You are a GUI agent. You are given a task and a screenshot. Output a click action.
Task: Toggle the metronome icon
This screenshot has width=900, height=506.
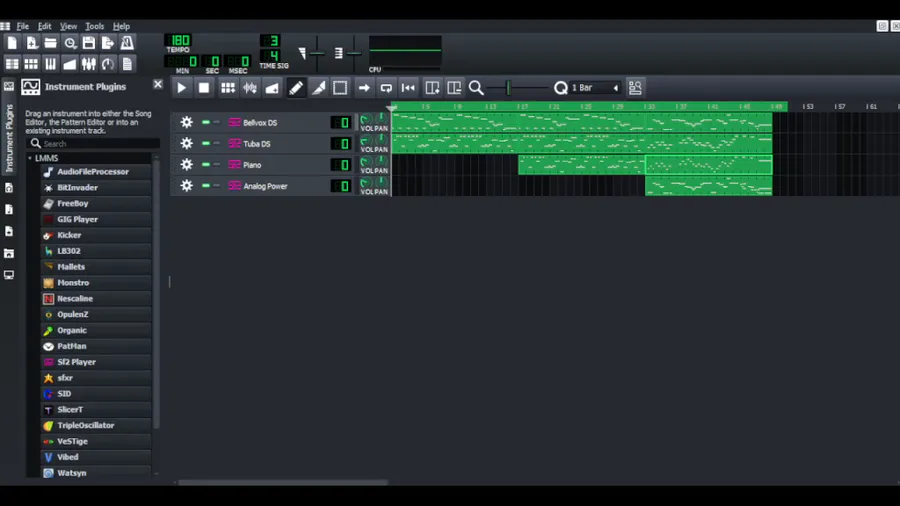click(x=127, y=43)
